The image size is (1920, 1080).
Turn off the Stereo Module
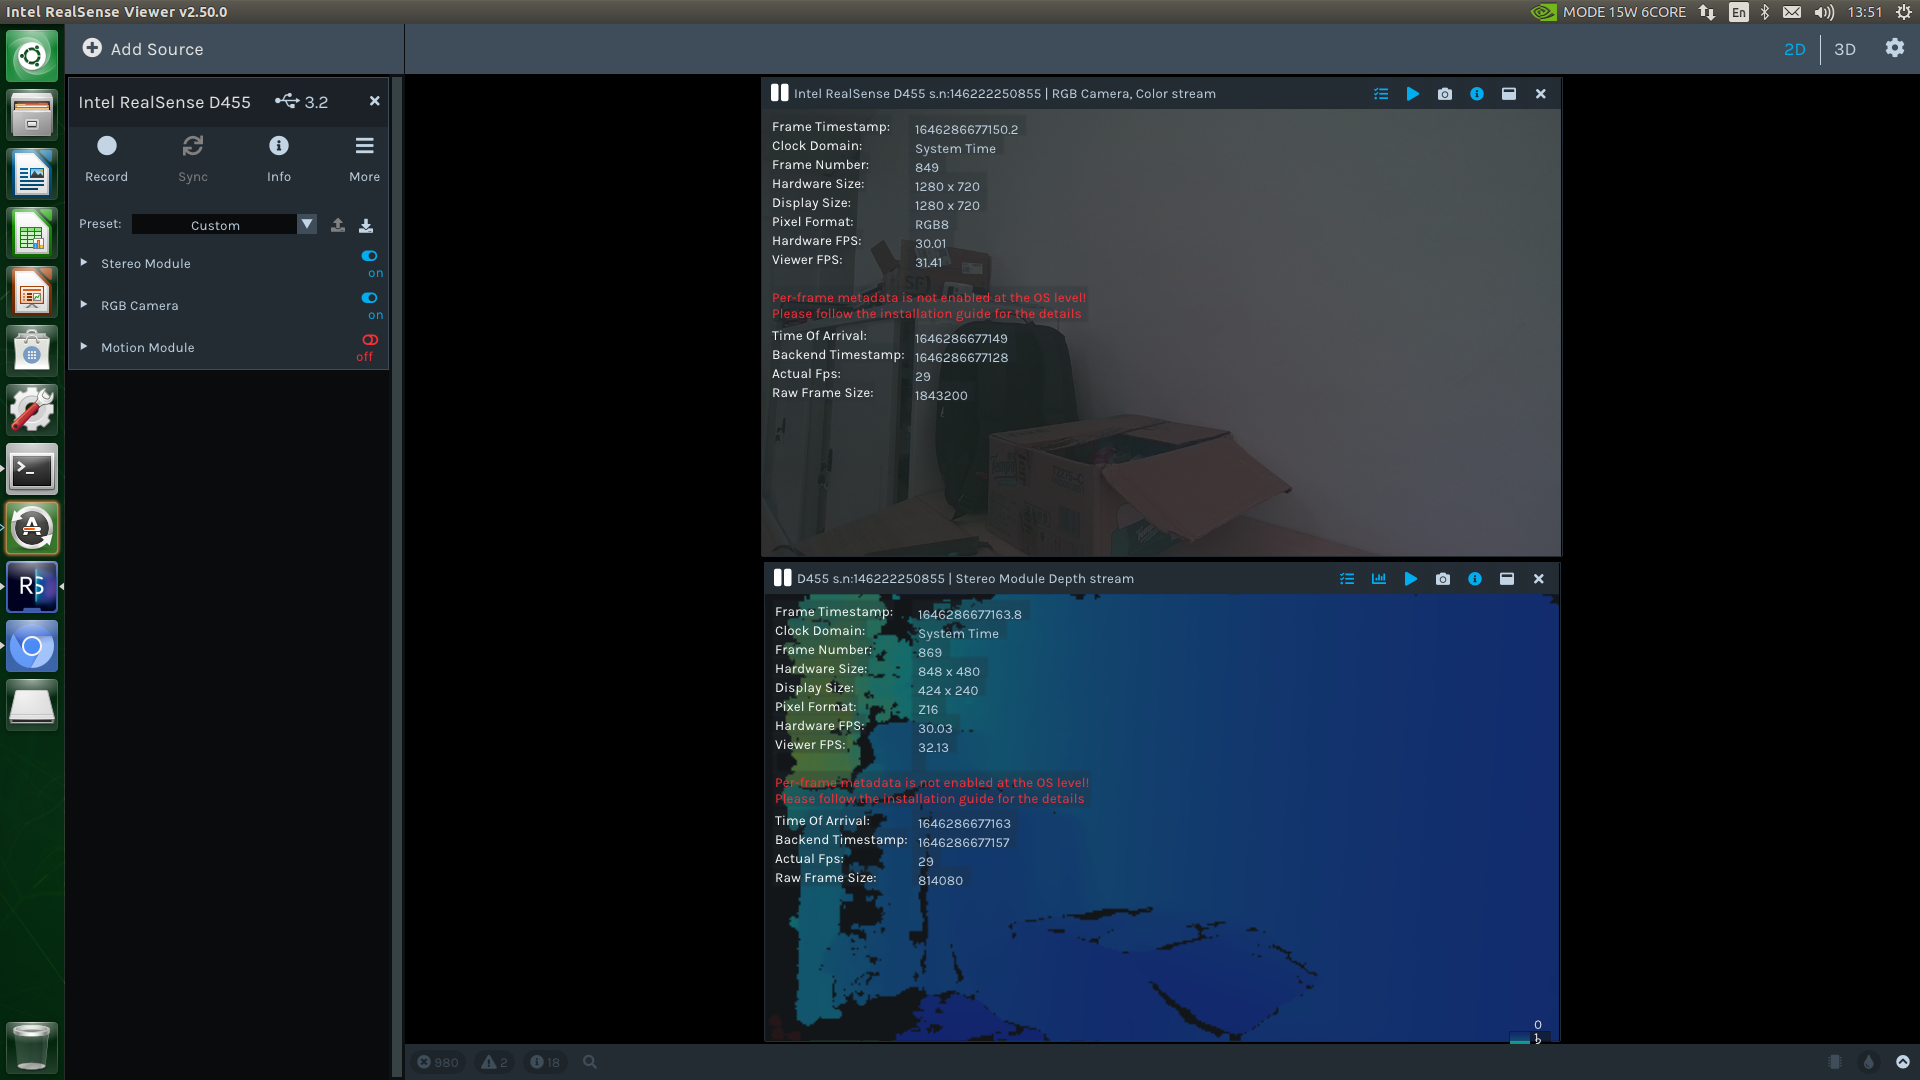click(x=369, y=256)
